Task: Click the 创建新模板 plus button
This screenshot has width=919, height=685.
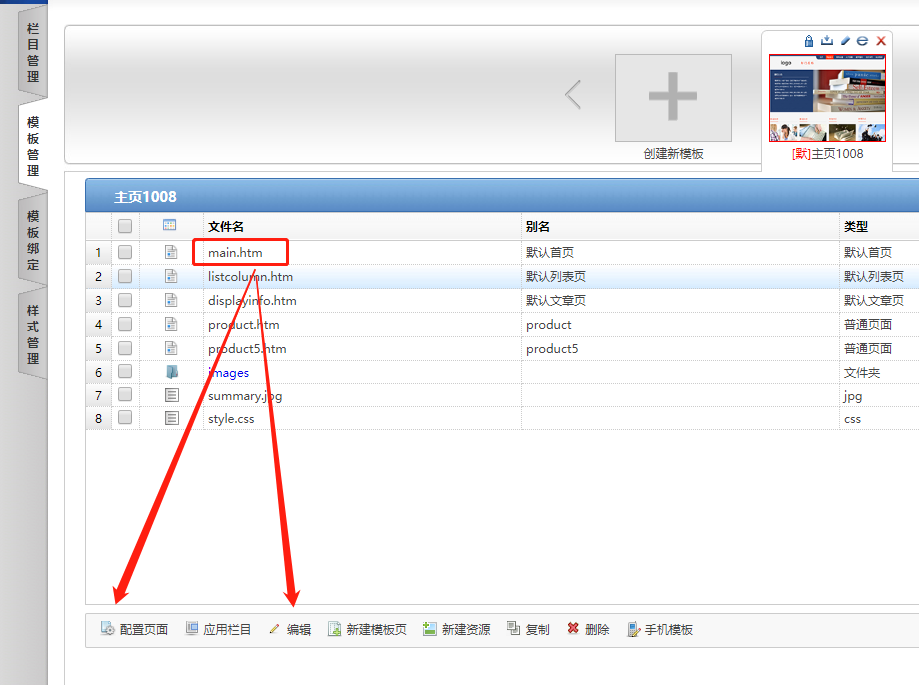Action: point(672,97)
